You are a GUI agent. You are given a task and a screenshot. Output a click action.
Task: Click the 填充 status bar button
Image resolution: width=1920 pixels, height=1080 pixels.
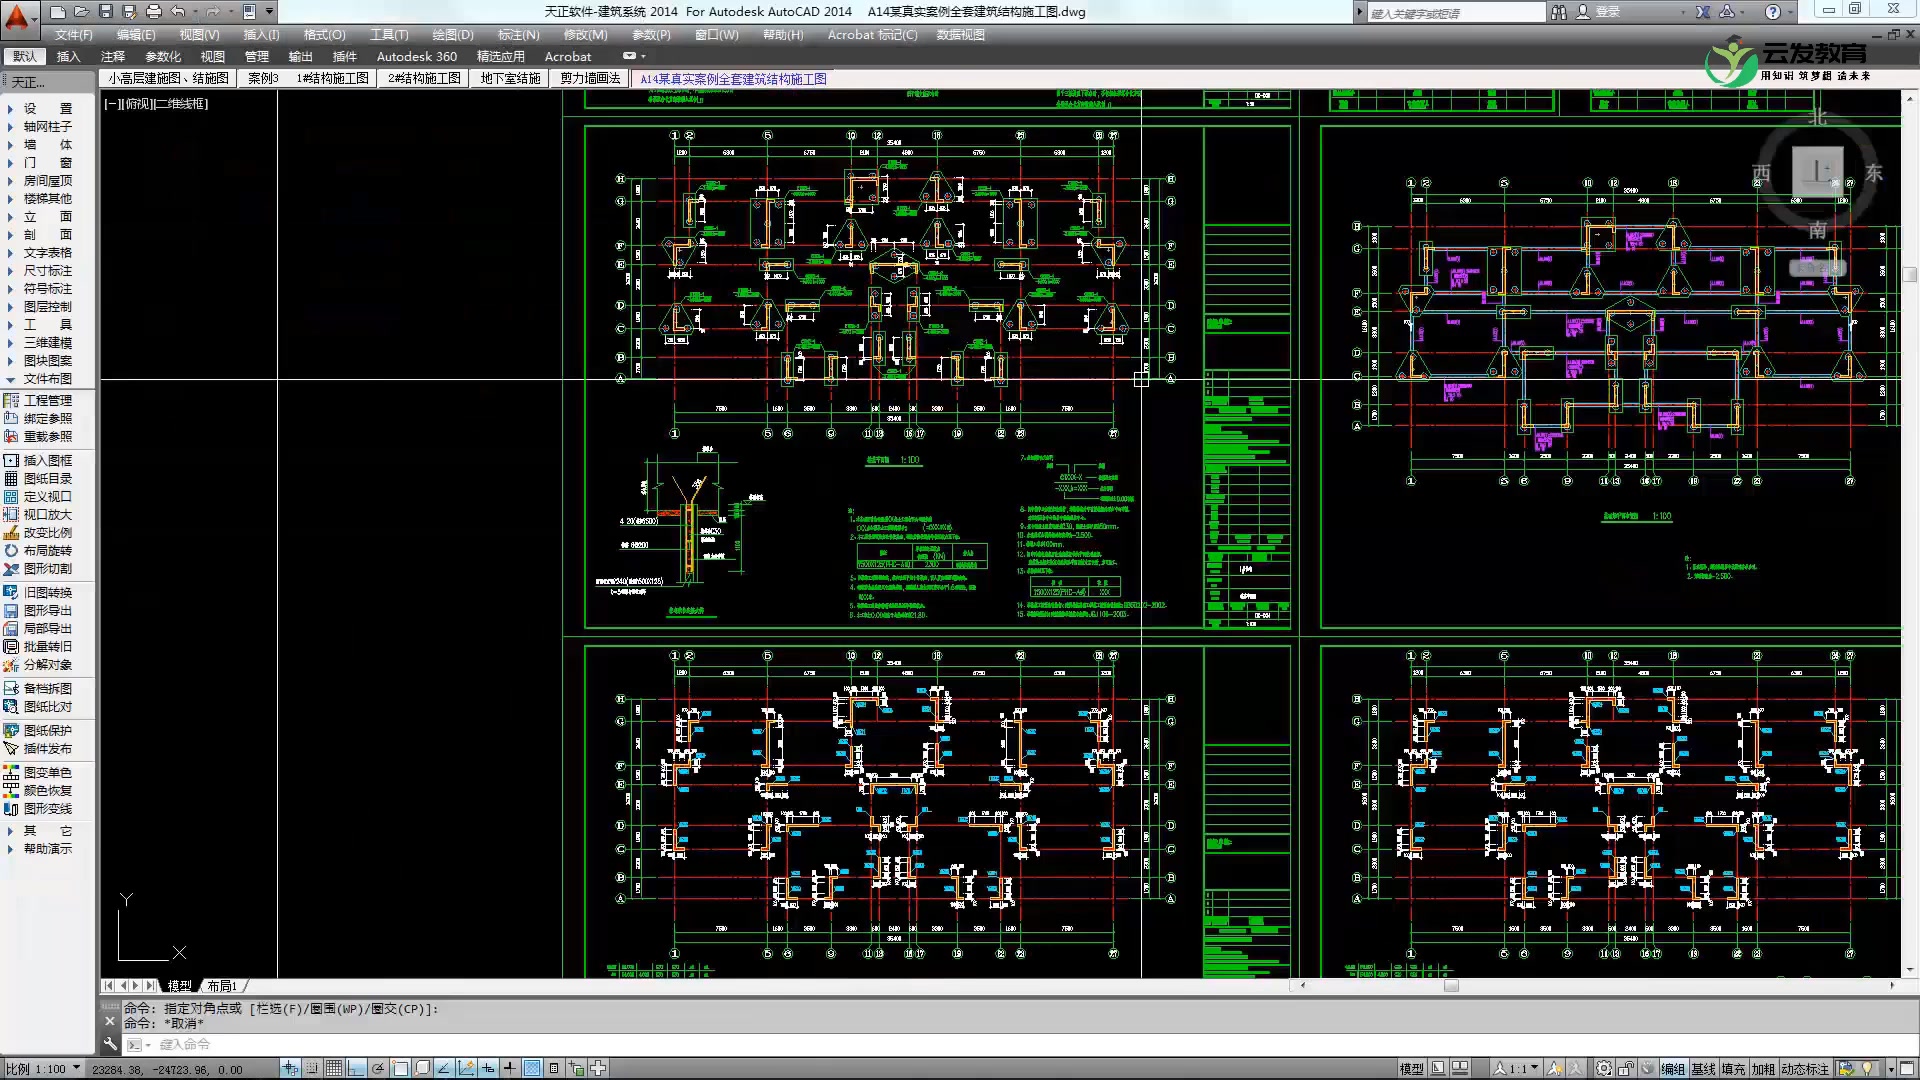pos(1733,1069)
